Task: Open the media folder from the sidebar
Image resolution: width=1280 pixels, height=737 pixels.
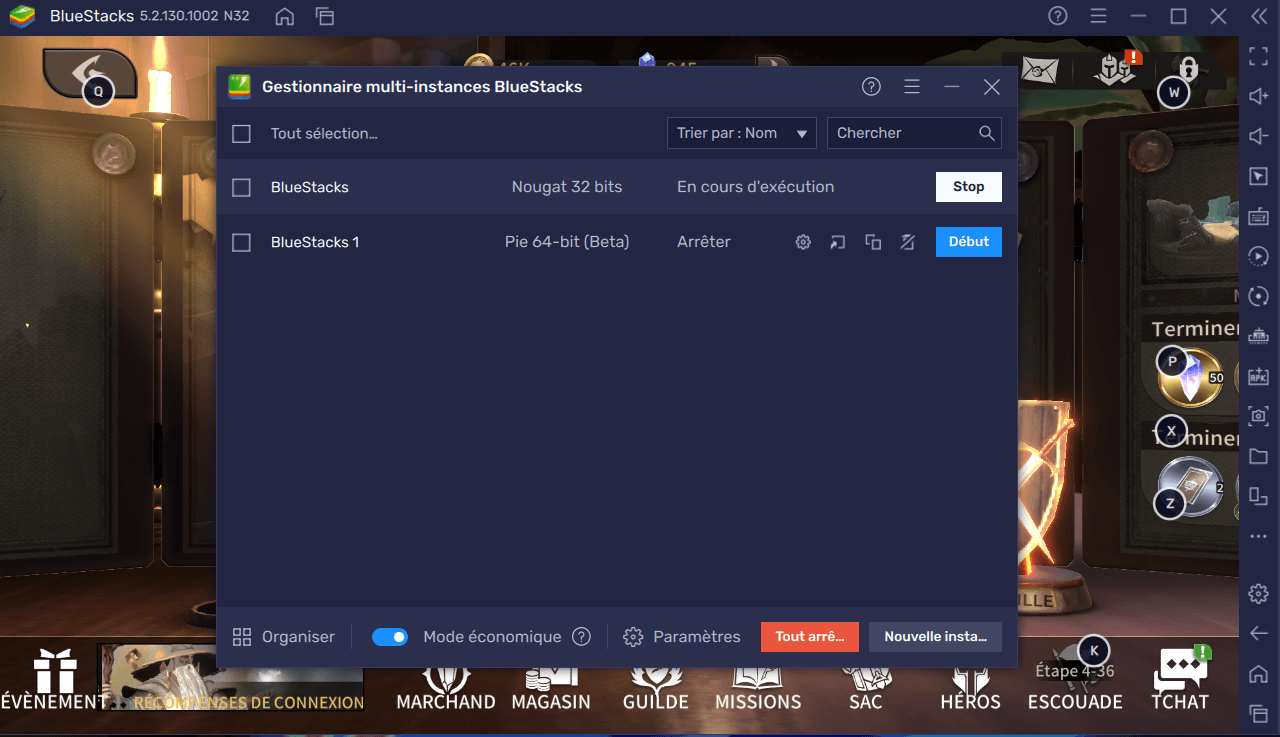Action: click(1258, 456)
